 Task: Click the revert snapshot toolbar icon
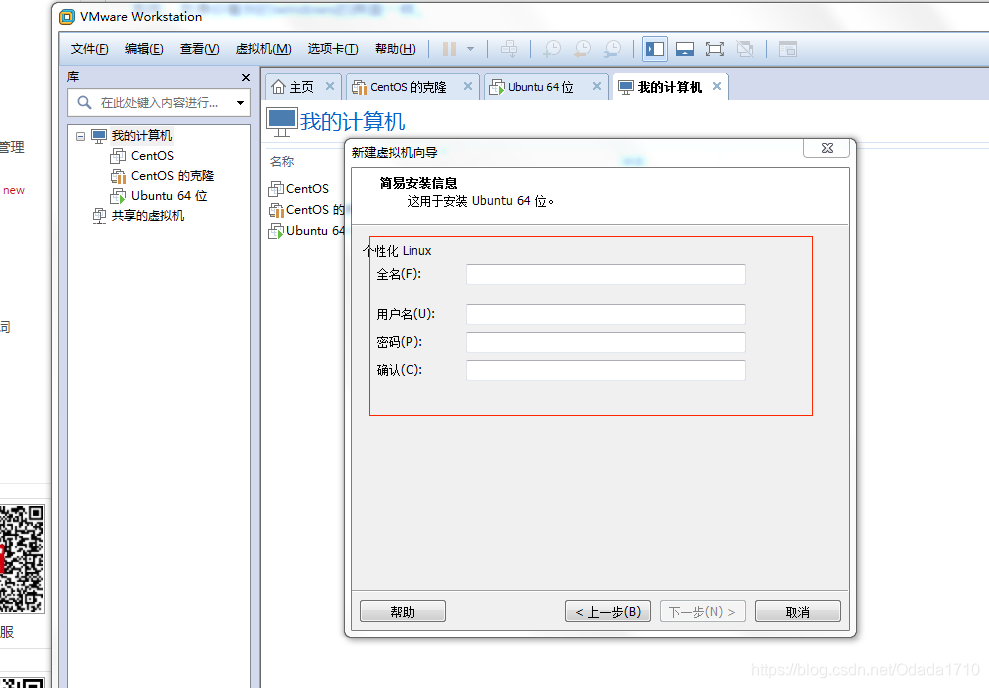pos(582,49)
